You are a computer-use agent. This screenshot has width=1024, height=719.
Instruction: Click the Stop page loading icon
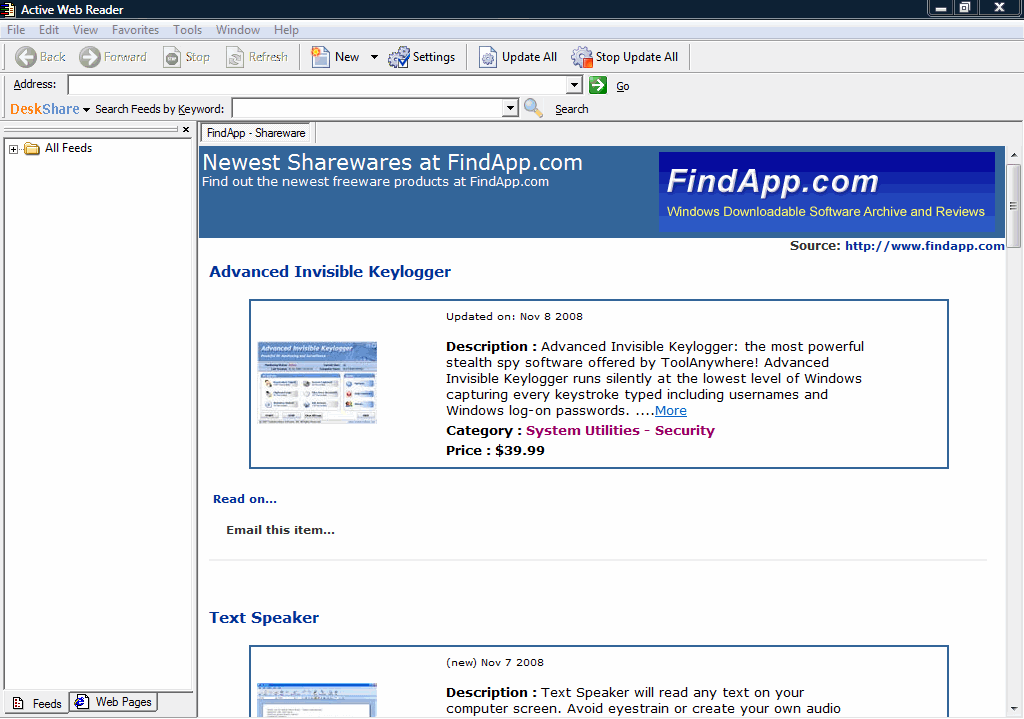click(172, 57)
